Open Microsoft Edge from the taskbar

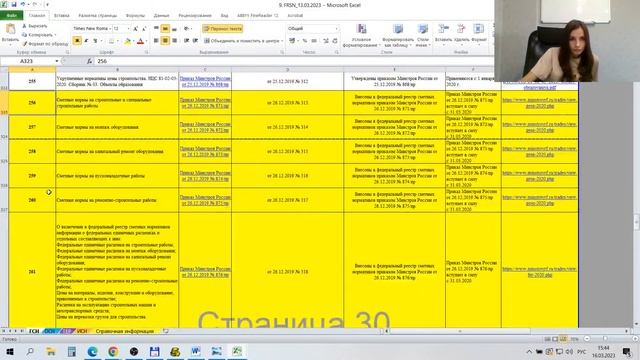click(x=92, y=351)
